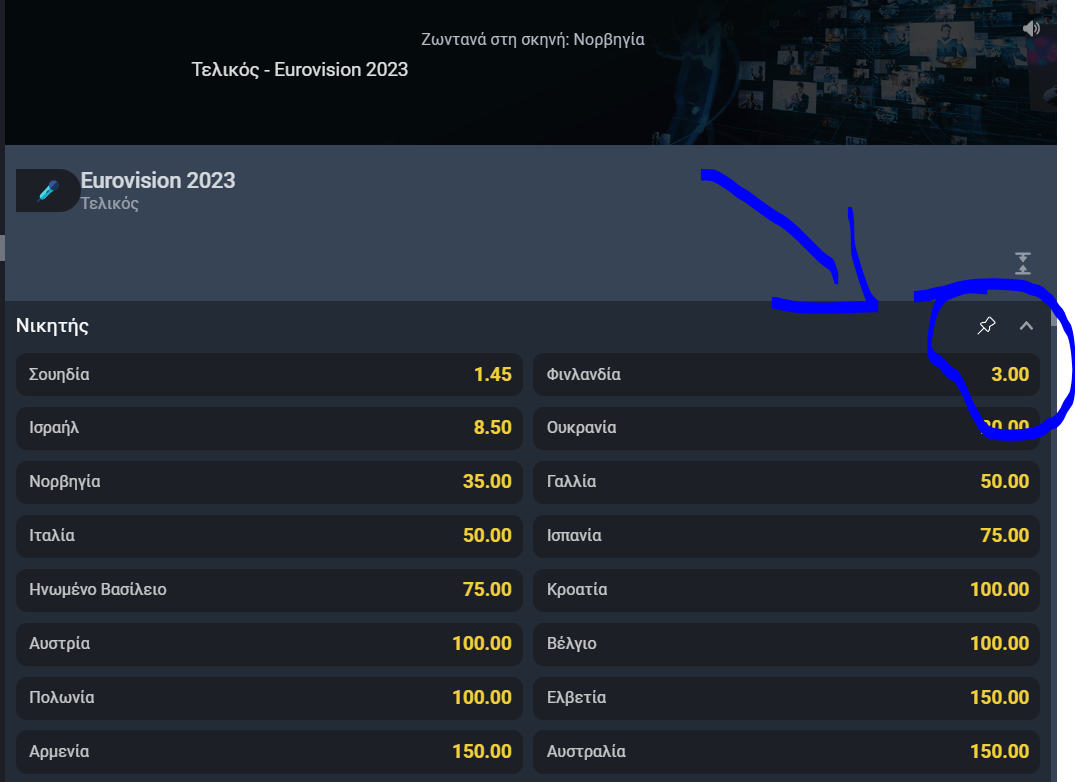Select Φινλανδία odds 3.00
Screen dimensions: 1075x782
coord(786,375)
